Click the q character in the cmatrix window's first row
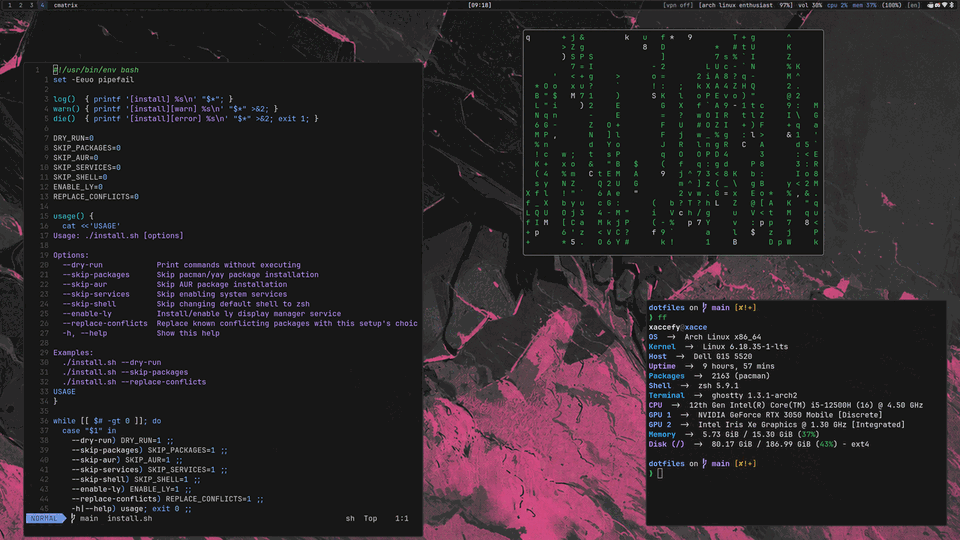960x540 pixels. click(528, 37)
